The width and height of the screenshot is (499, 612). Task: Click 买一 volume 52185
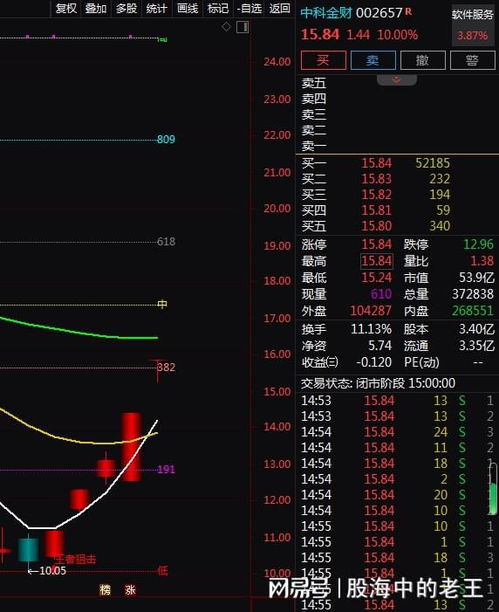pyautogui.click(x=433, y=163)
